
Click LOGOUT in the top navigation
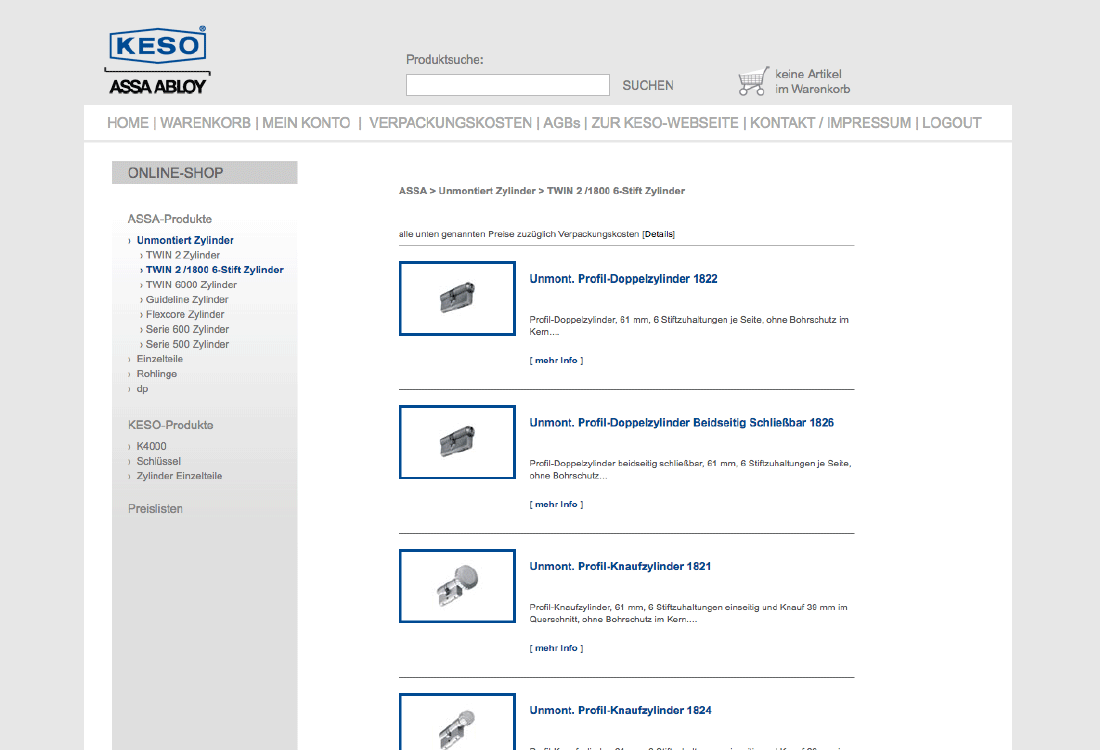(951, 123)
